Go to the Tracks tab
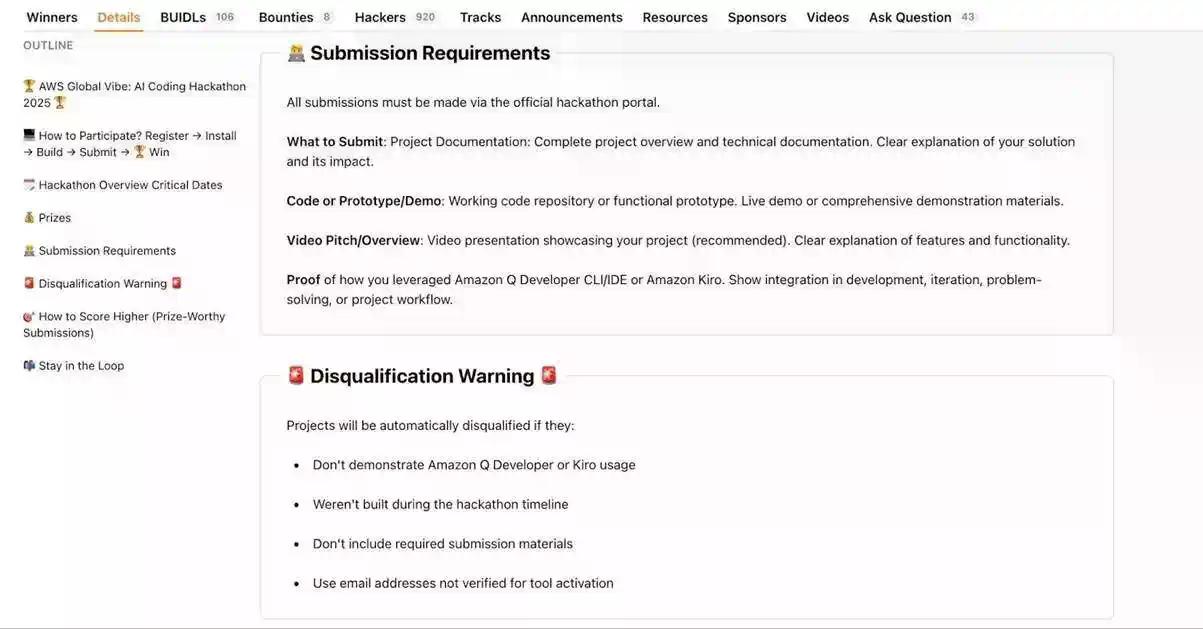 pos(480,17)
